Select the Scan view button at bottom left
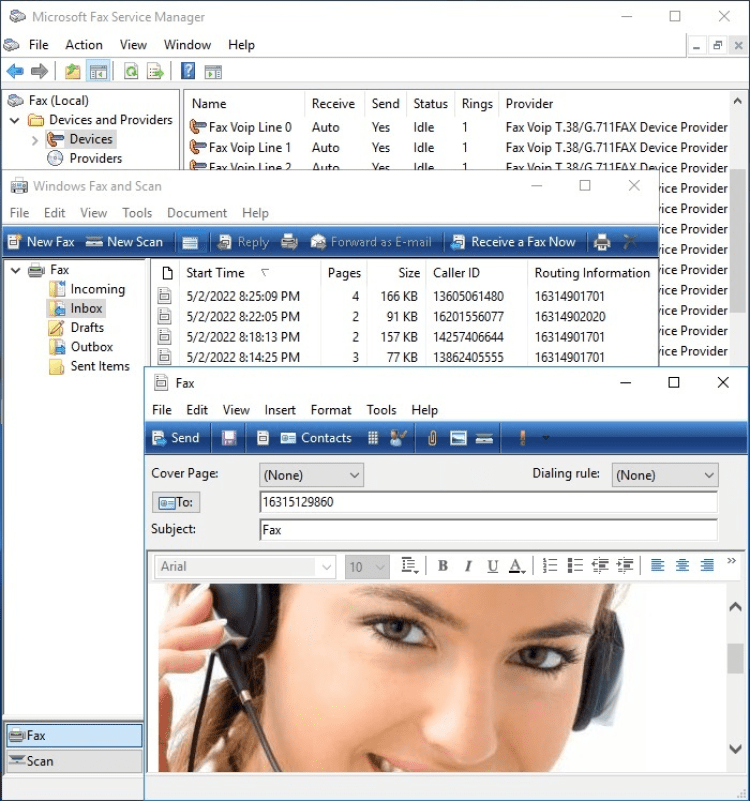750x801 pixels. click(x=74, y=761)
